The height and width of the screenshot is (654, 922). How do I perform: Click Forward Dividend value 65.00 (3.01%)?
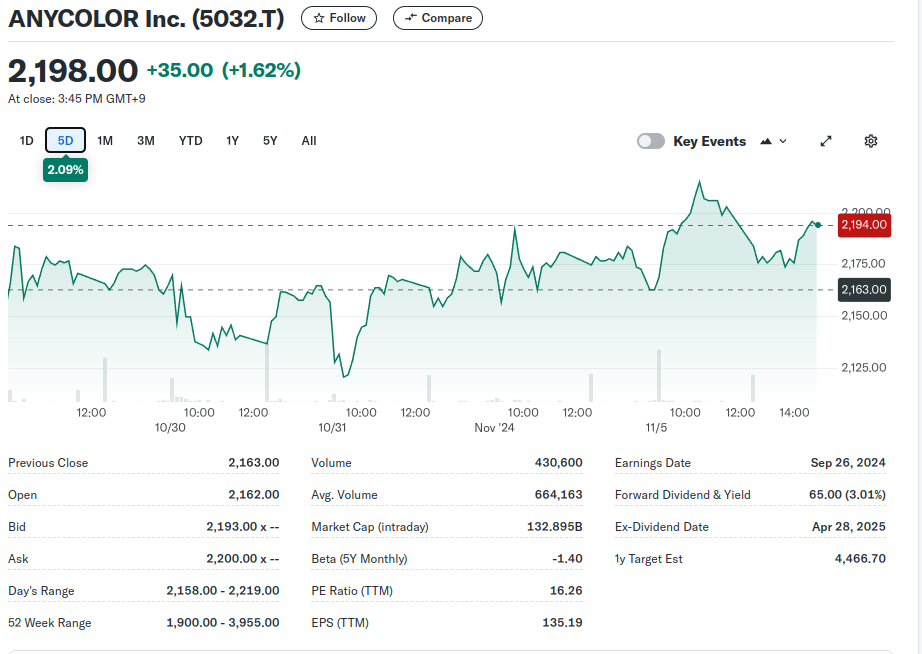click(847, 495)
